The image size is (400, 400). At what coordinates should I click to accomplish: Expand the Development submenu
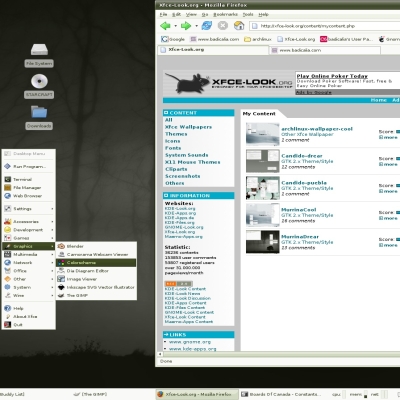click(x=29, y=230)
